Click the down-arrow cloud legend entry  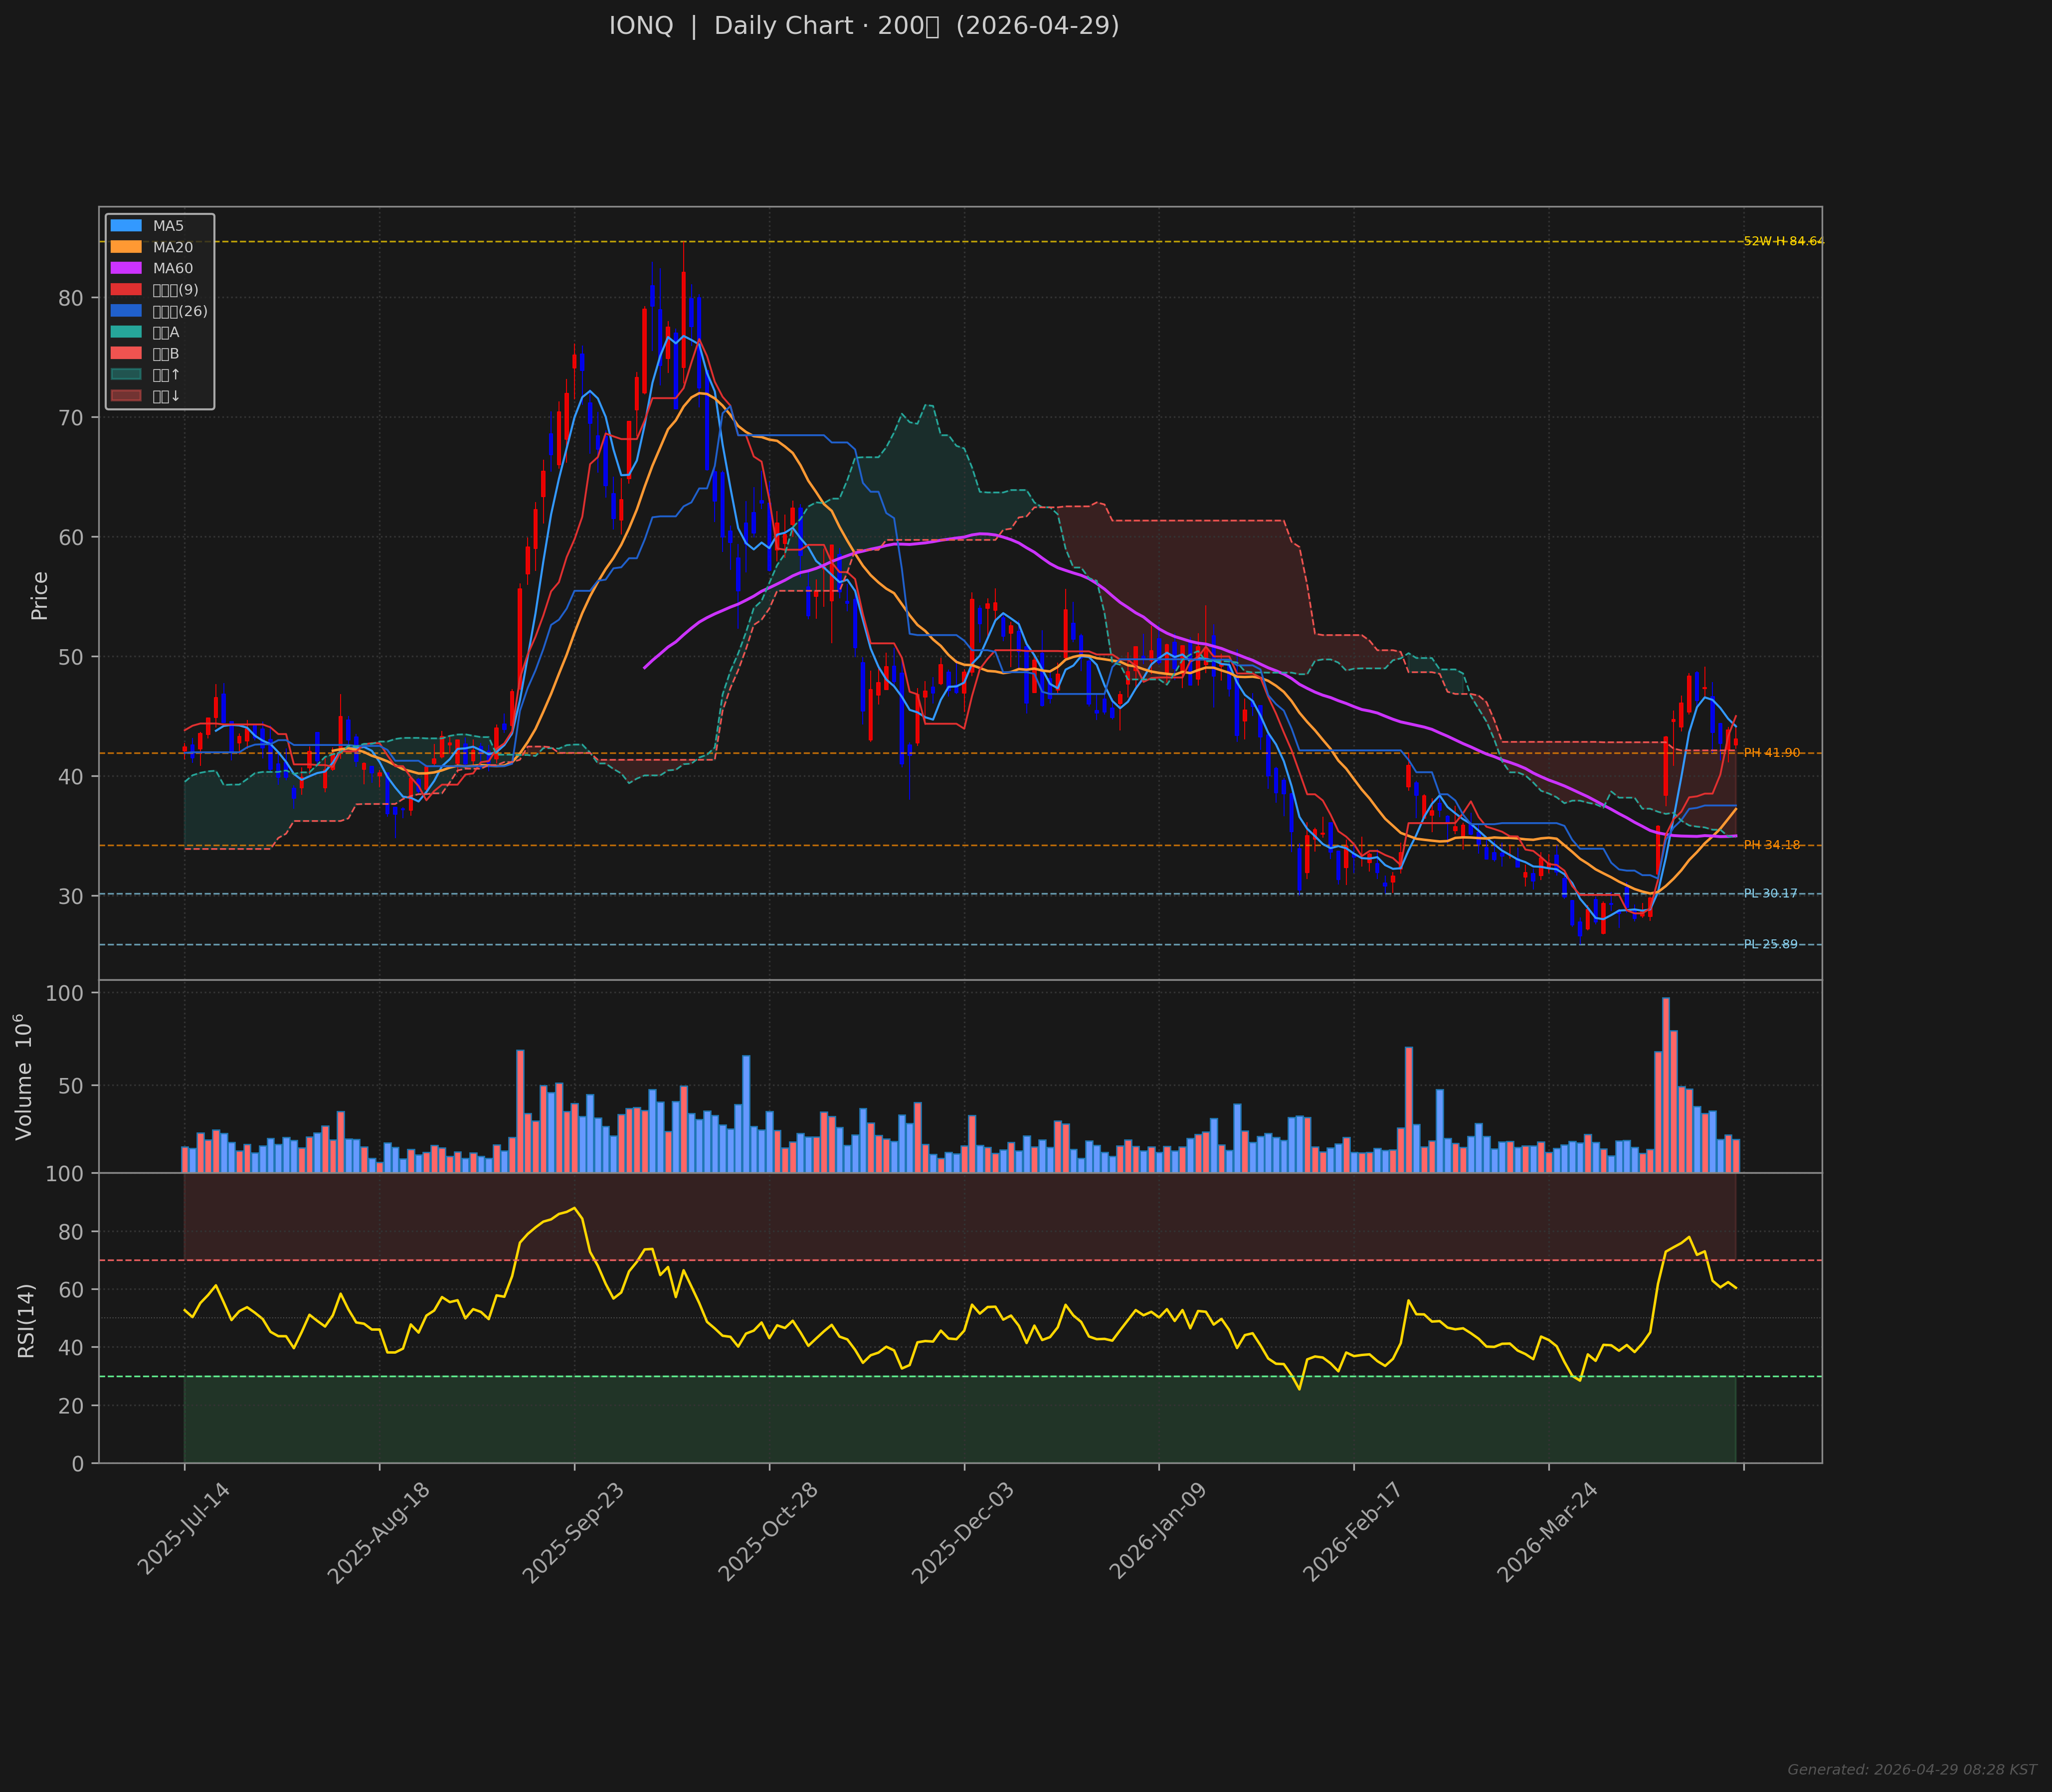click(x=126, y=396)
